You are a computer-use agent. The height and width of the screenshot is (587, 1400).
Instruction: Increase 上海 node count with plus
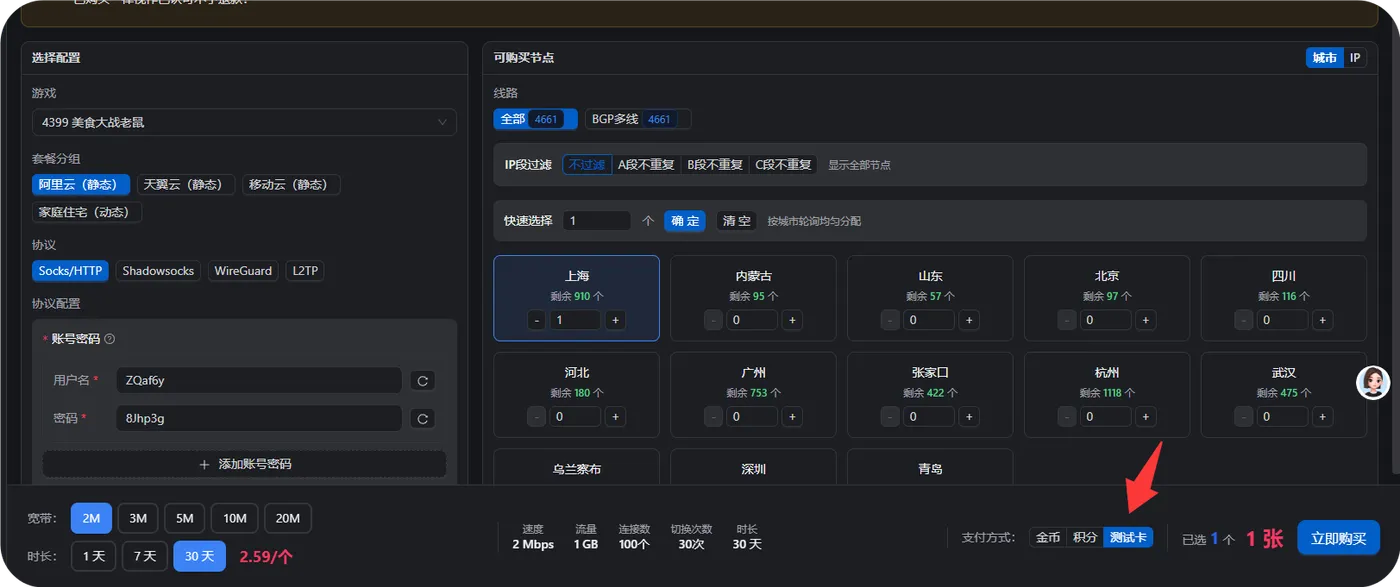(x=615, y=320)
